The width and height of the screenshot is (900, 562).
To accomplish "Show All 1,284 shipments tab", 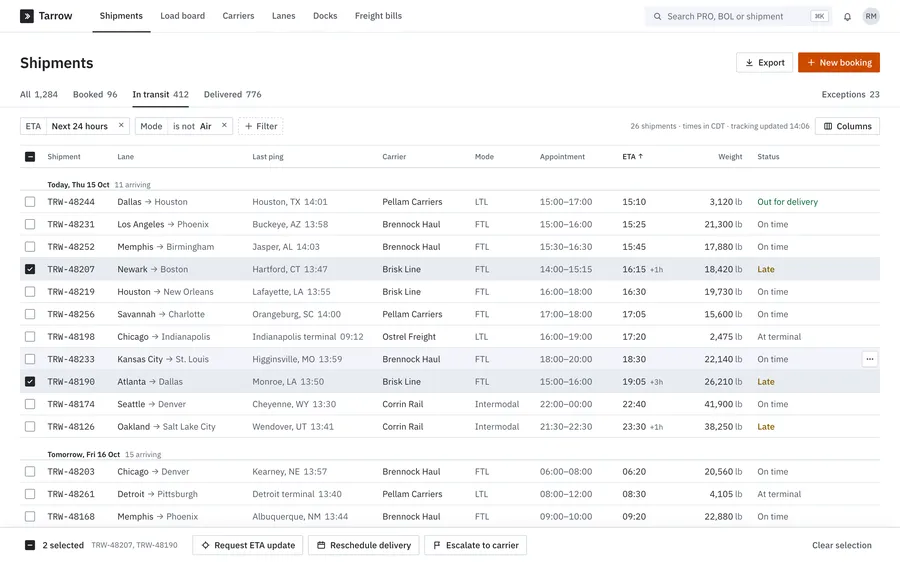I will [39, 94].
